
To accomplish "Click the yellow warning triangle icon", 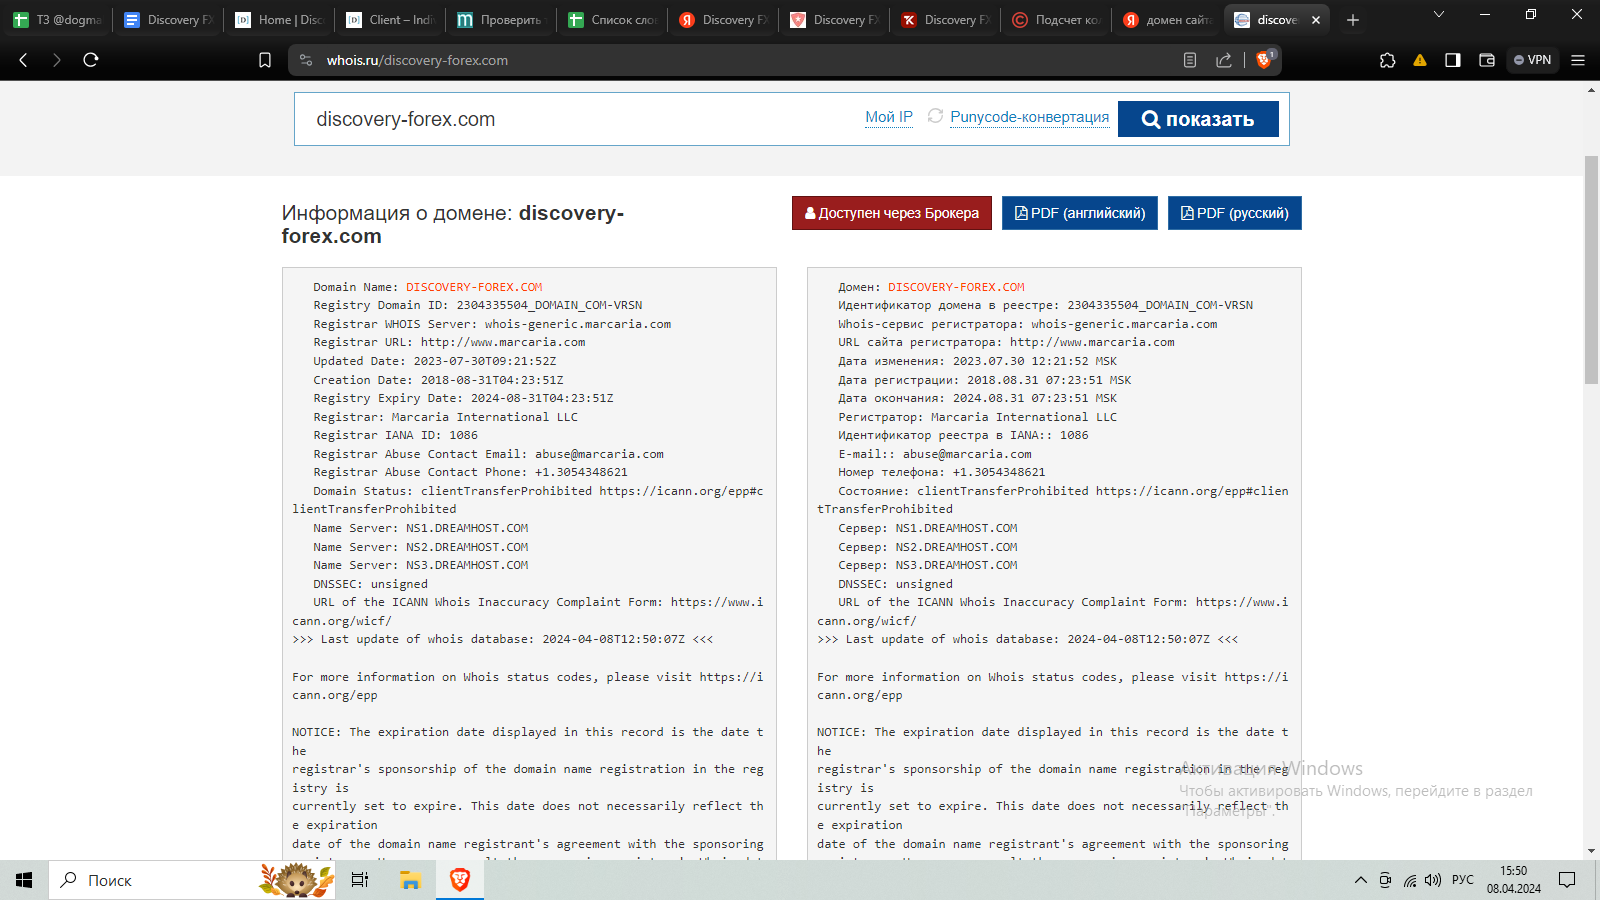I will pyautogui.click(x=1420, y=60).
